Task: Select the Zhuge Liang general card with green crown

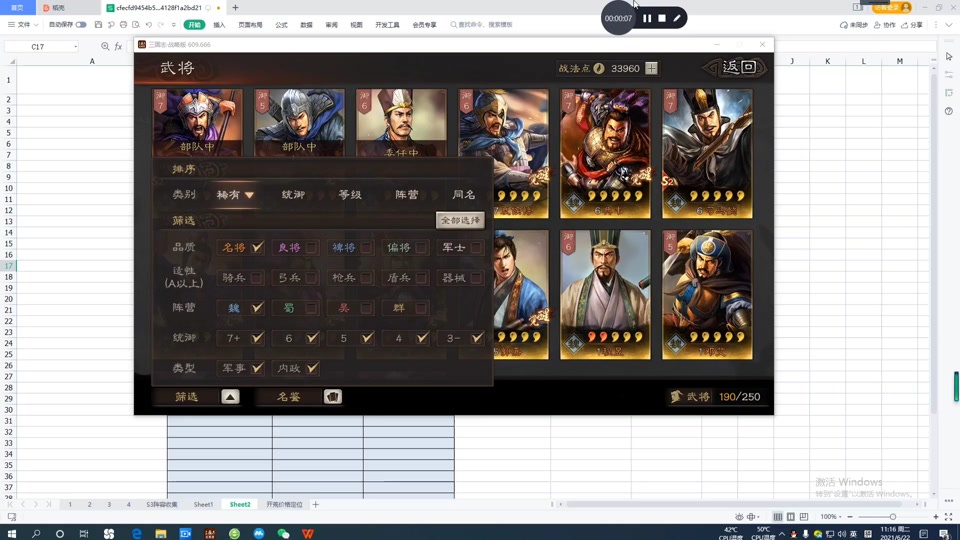Action: [x=605, y=294]
